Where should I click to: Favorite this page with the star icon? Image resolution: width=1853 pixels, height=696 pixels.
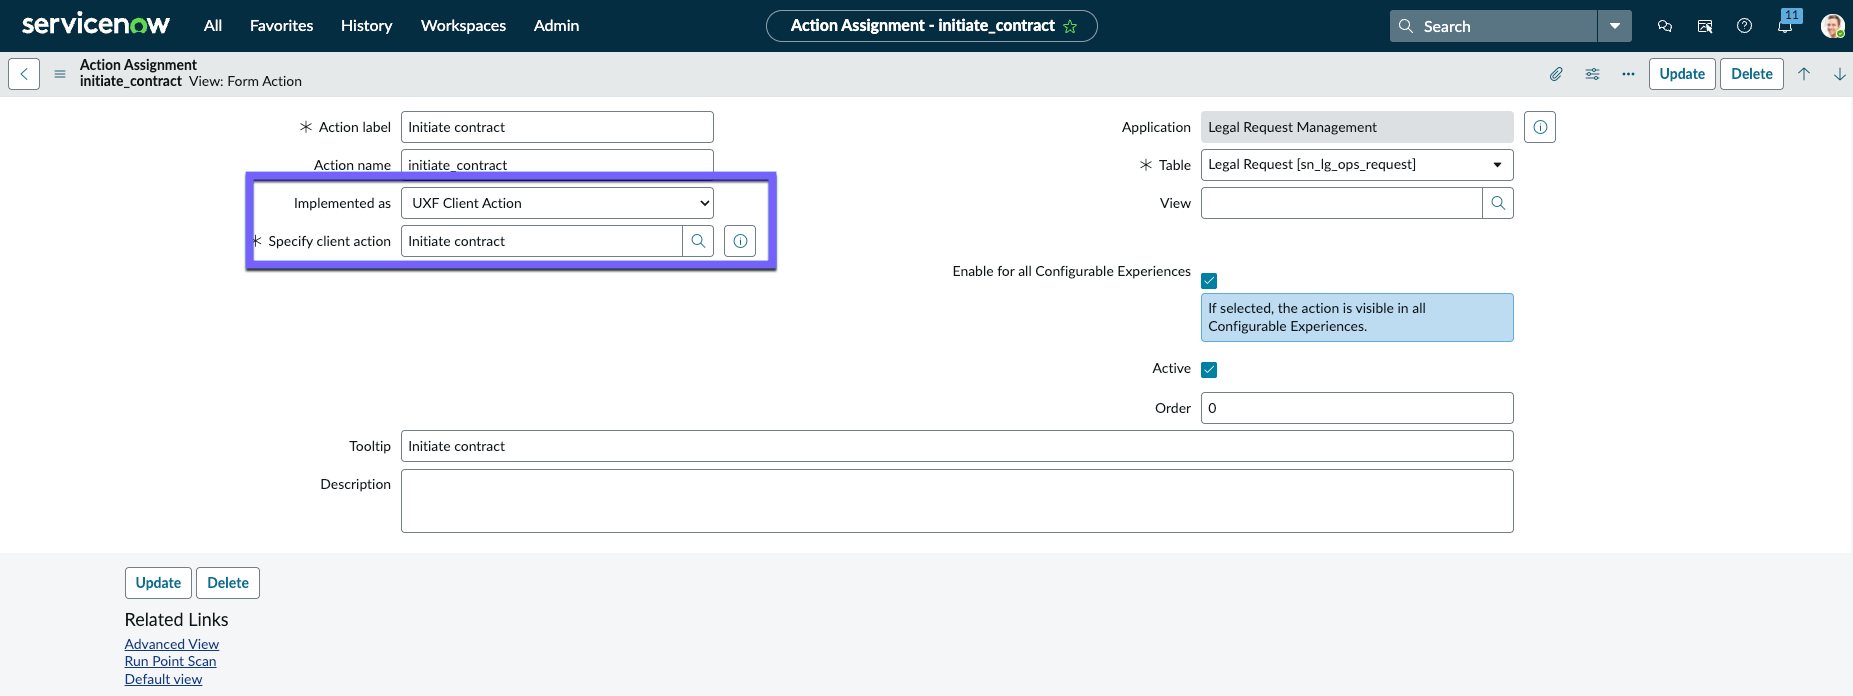(1070, 27)
